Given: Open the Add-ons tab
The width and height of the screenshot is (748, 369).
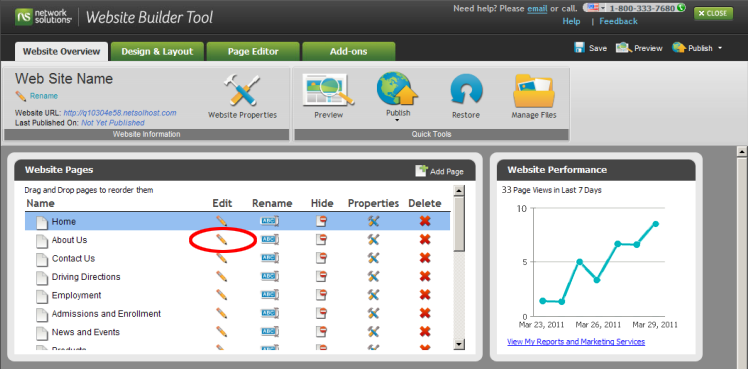Looking at the screenshot, I should (349, 51).
